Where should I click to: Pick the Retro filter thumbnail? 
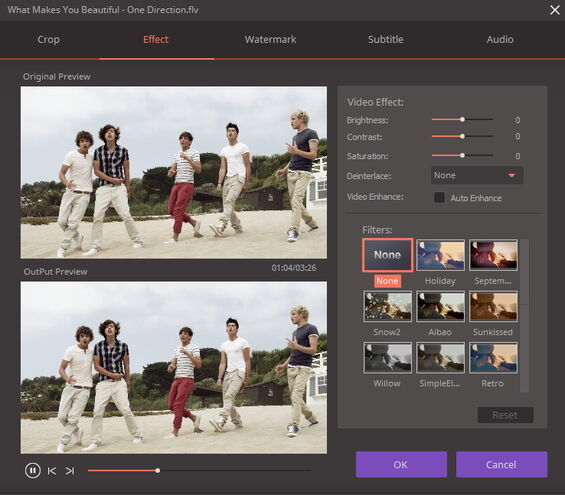[x=493, y=358]
